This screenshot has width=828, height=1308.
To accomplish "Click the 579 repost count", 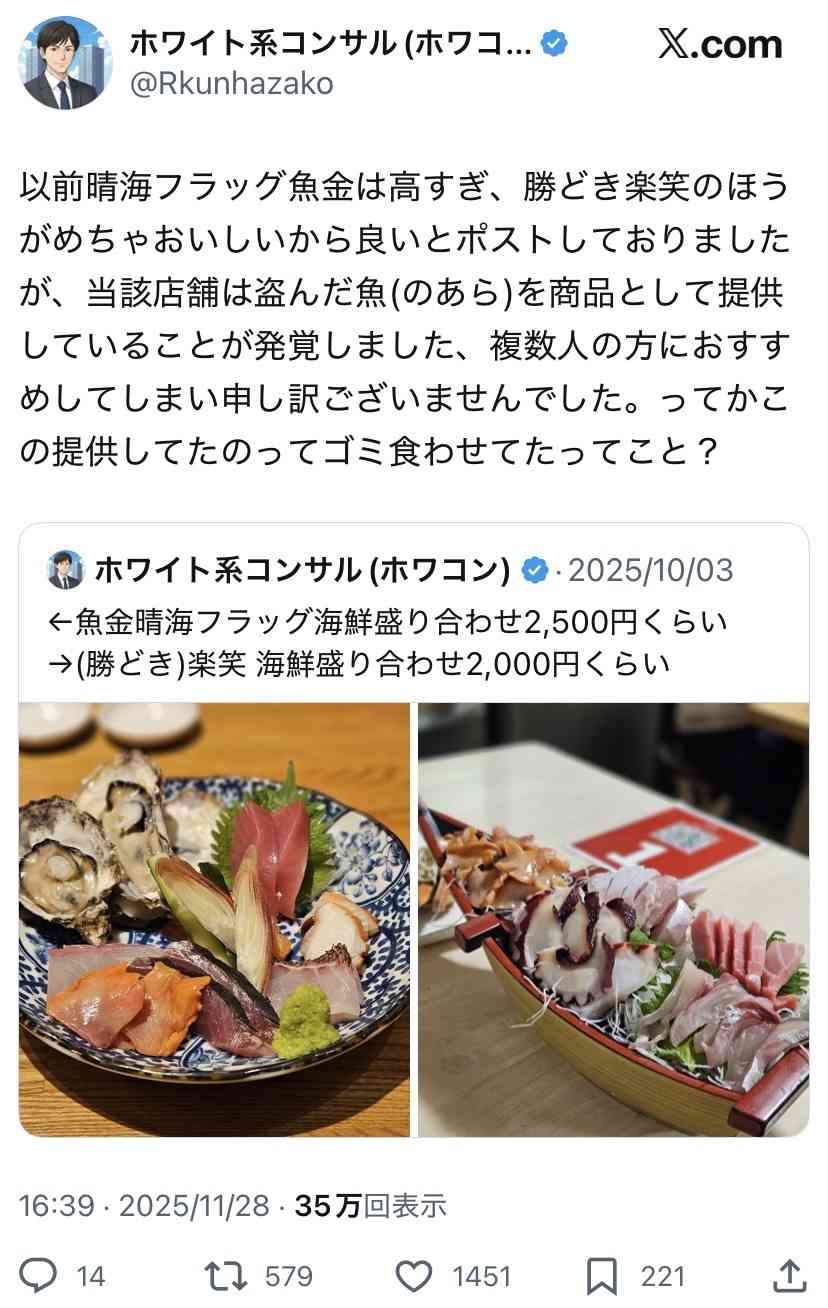I will click(x=289, y=1276).
